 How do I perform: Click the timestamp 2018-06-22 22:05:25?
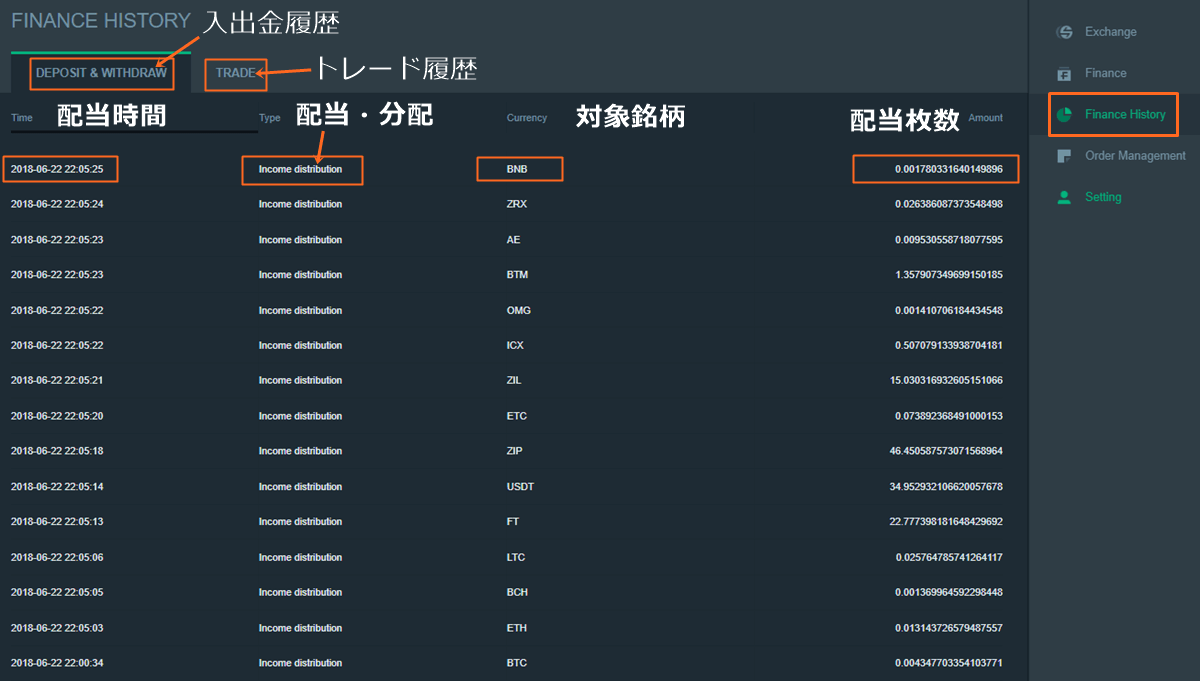pos(60,168)
